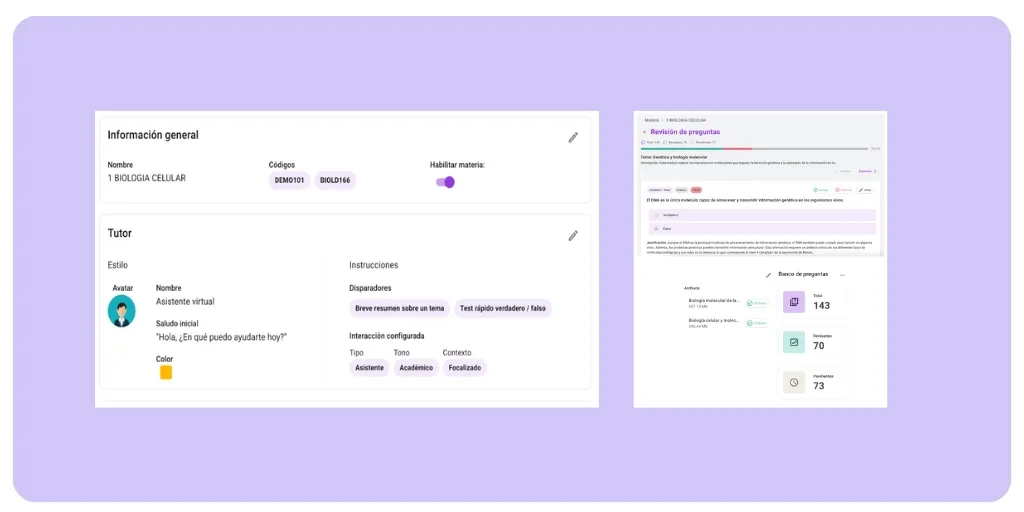
Task: Select the yellow tutor color swatch
Action: click(x=166, y=372)
